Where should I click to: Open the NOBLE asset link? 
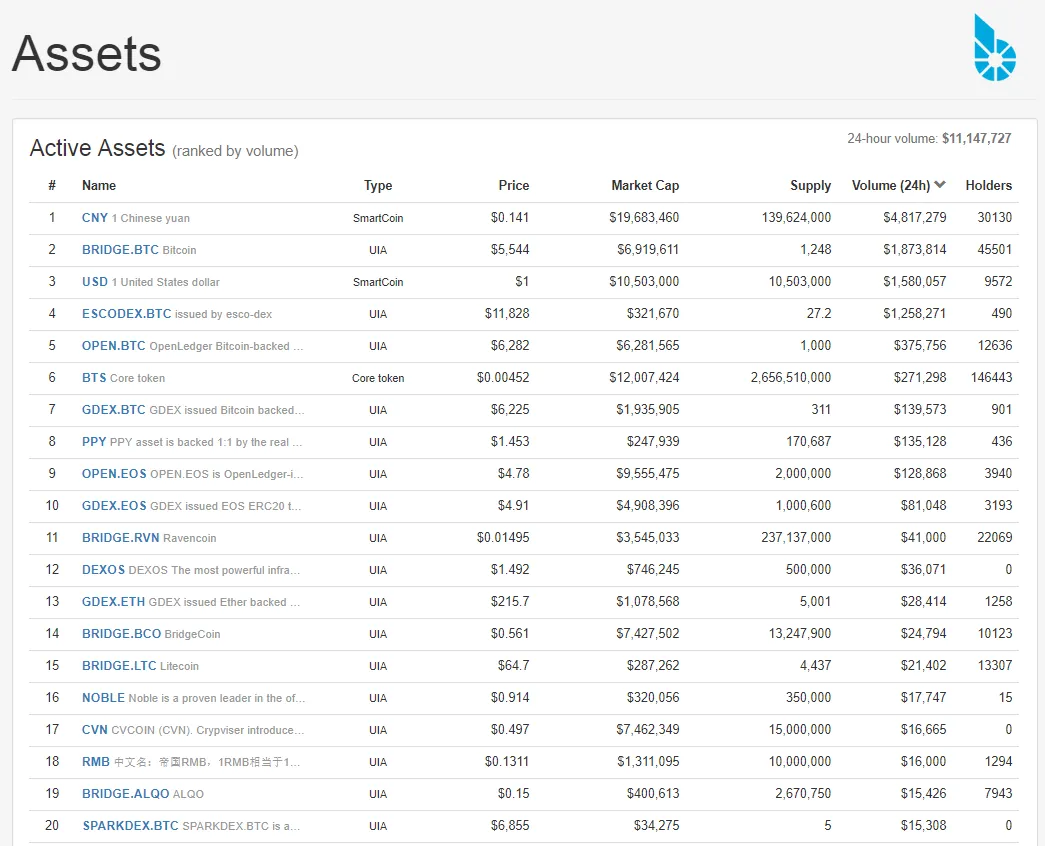pyautogui.click(x=103, y=697)
